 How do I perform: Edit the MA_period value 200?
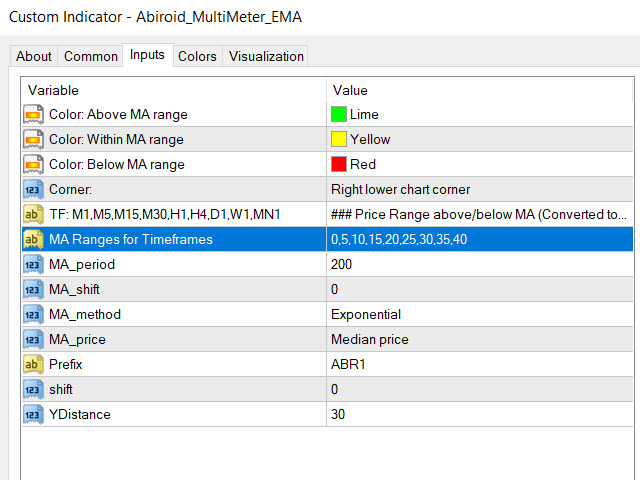tap(341, 264)
